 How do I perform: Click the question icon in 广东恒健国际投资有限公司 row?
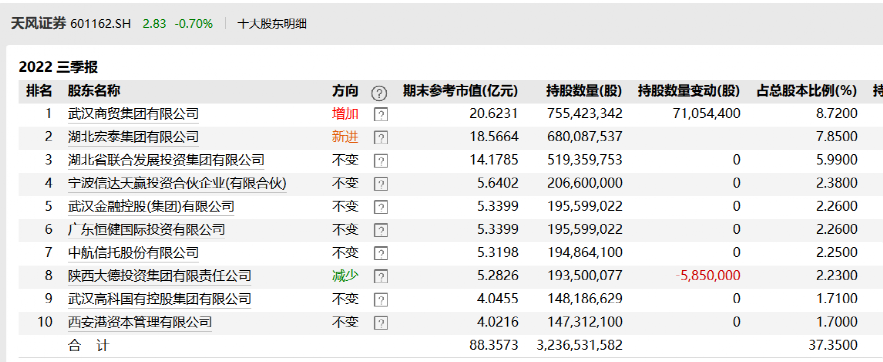point(381,230)
